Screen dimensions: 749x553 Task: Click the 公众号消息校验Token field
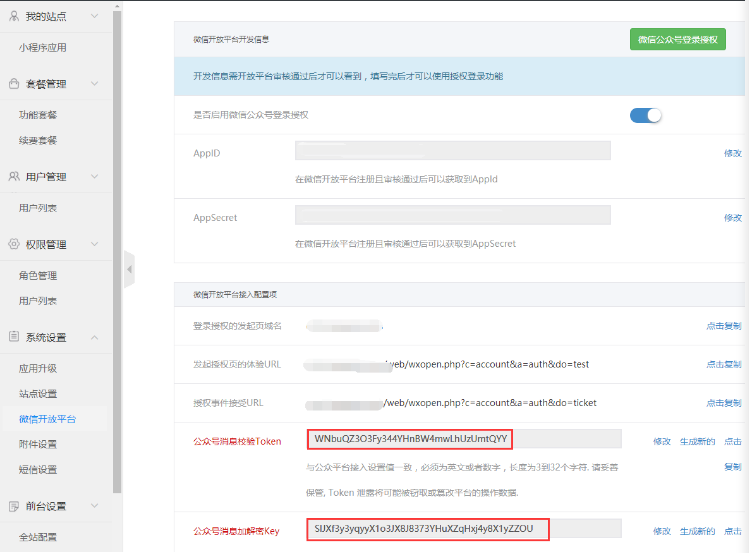[x=464, y=439]
